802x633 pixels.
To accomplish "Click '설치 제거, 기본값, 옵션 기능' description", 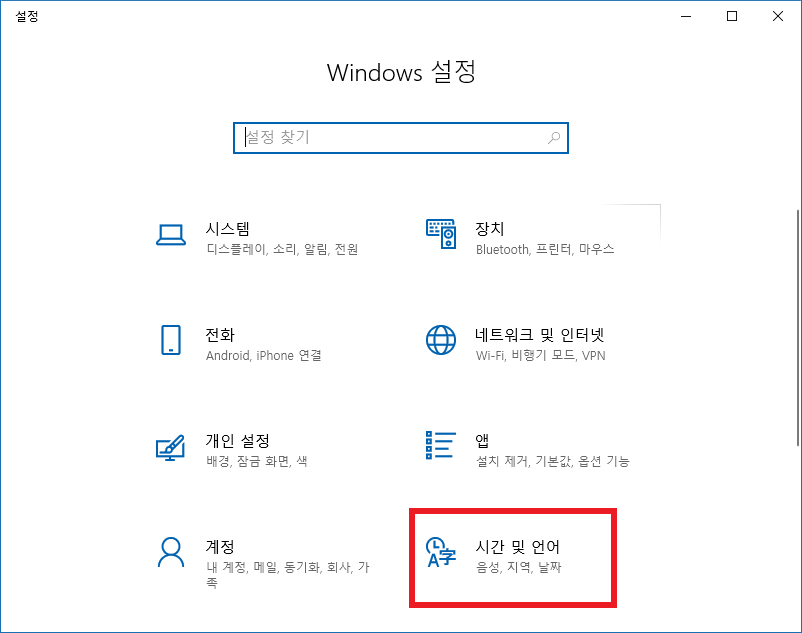I will [x=553, y=461].
